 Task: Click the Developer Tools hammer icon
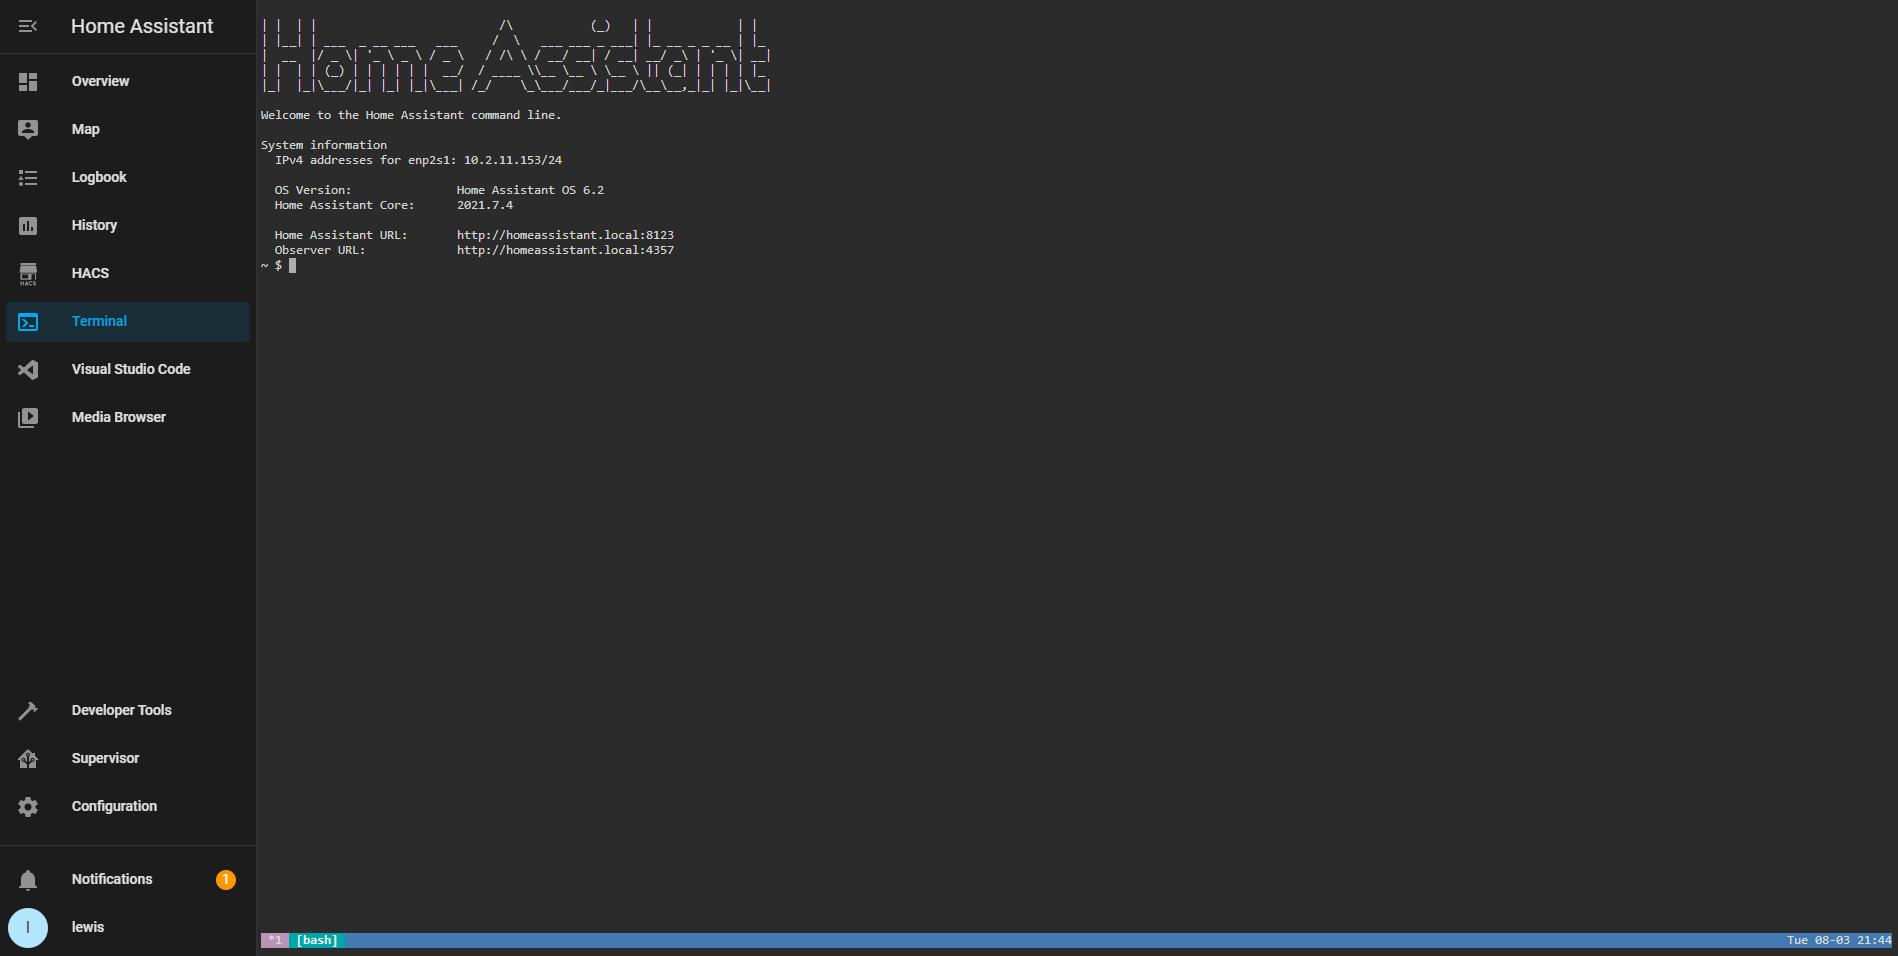[x=28, y=711]
